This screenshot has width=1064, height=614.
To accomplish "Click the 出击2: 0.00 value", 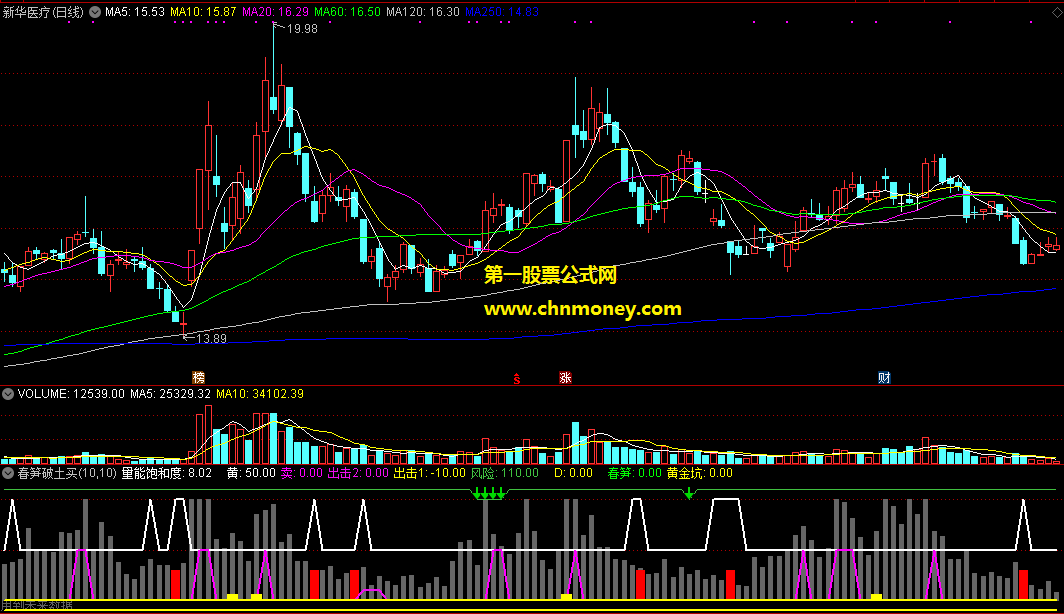I will pyautogui.click(x=358, y=473).
